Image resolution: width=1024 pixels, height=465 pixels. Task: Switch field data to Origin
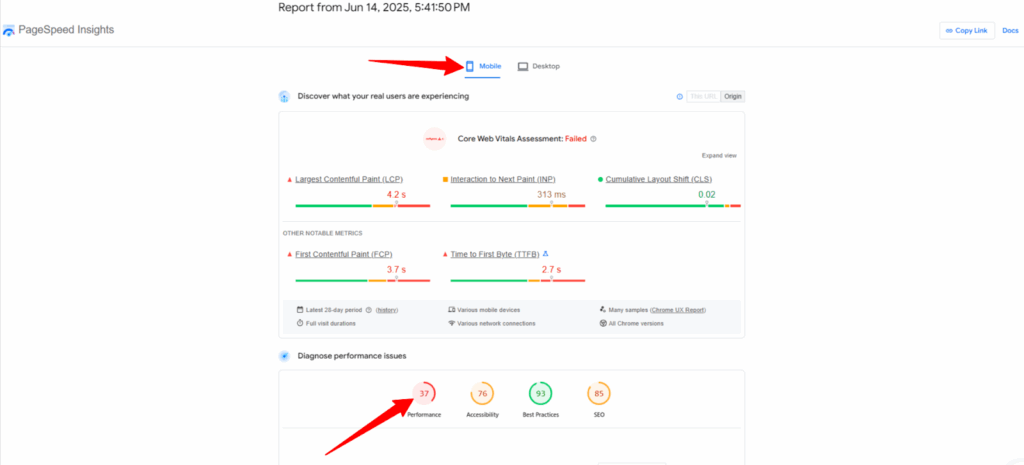[733, 97]
